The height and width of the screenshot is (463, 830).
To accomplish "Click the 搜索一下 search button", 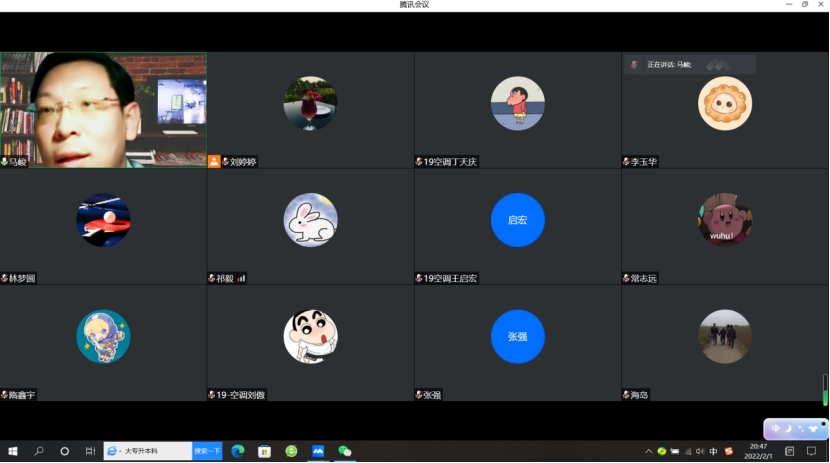I will click(x=207, y=451).
